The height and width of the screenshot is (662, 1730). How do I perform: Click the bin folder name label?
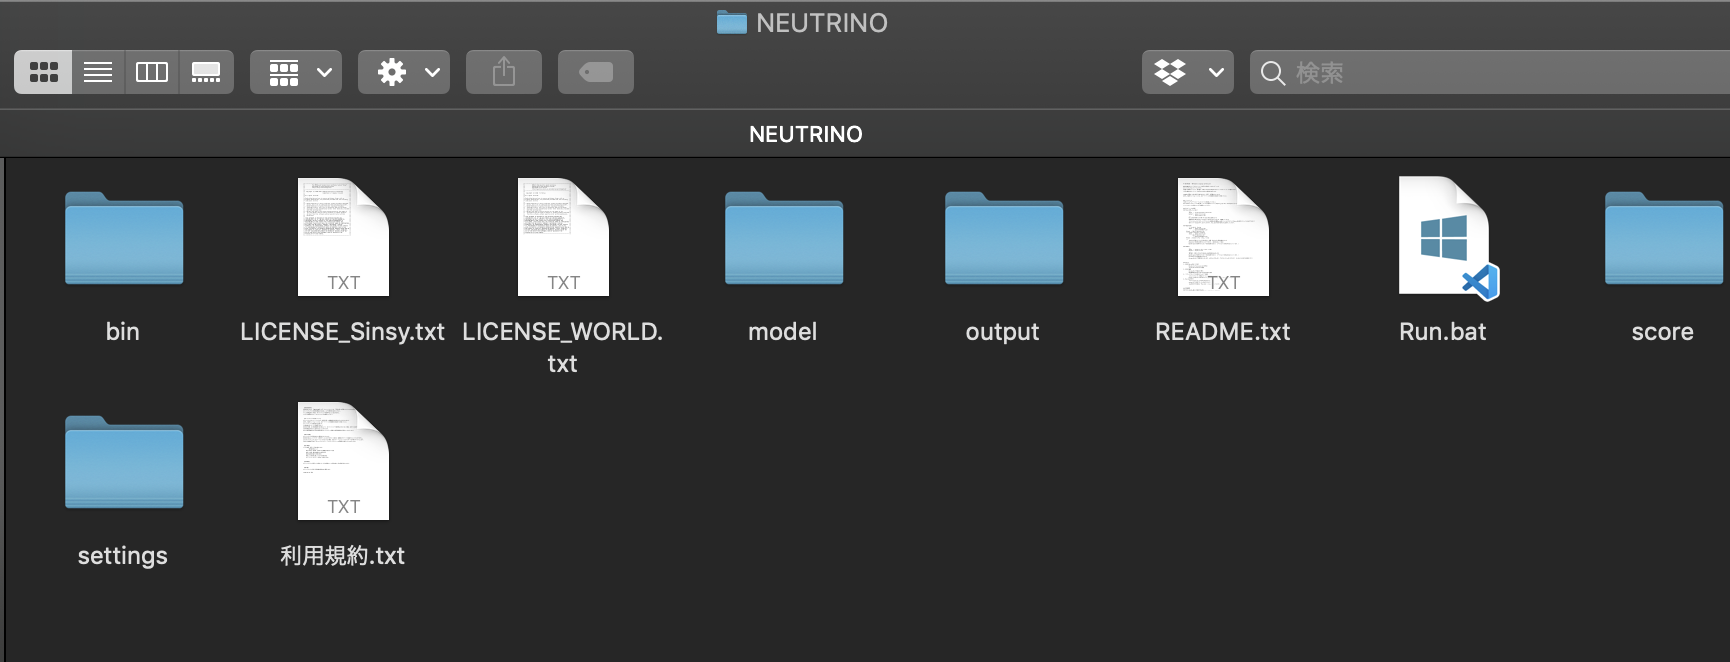pos(123,332)
